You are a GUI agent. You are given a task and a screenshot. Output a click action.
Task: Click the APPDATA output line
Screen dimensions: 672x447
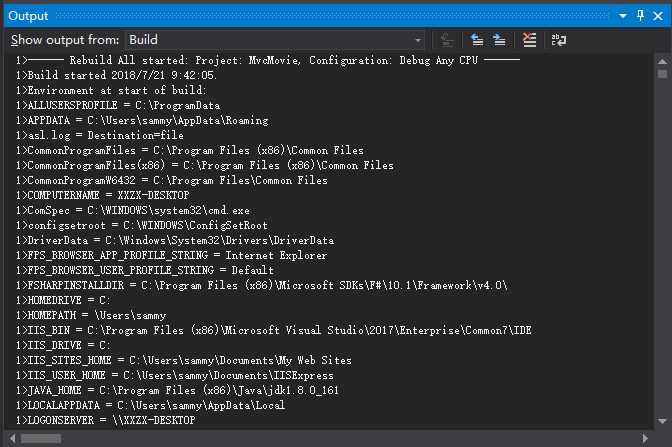tap(142, 120)
